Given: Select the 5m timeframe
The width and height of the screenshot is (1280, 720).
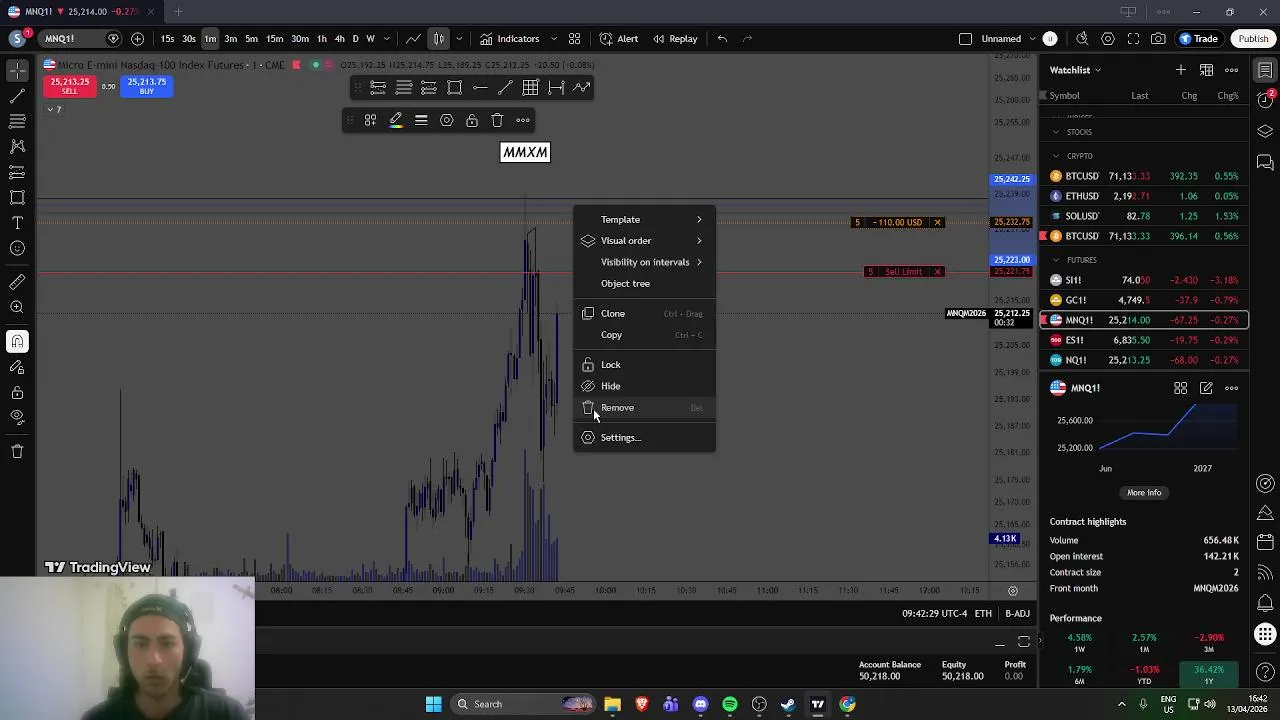Looking at the screenshot, I should coord(251,39).
